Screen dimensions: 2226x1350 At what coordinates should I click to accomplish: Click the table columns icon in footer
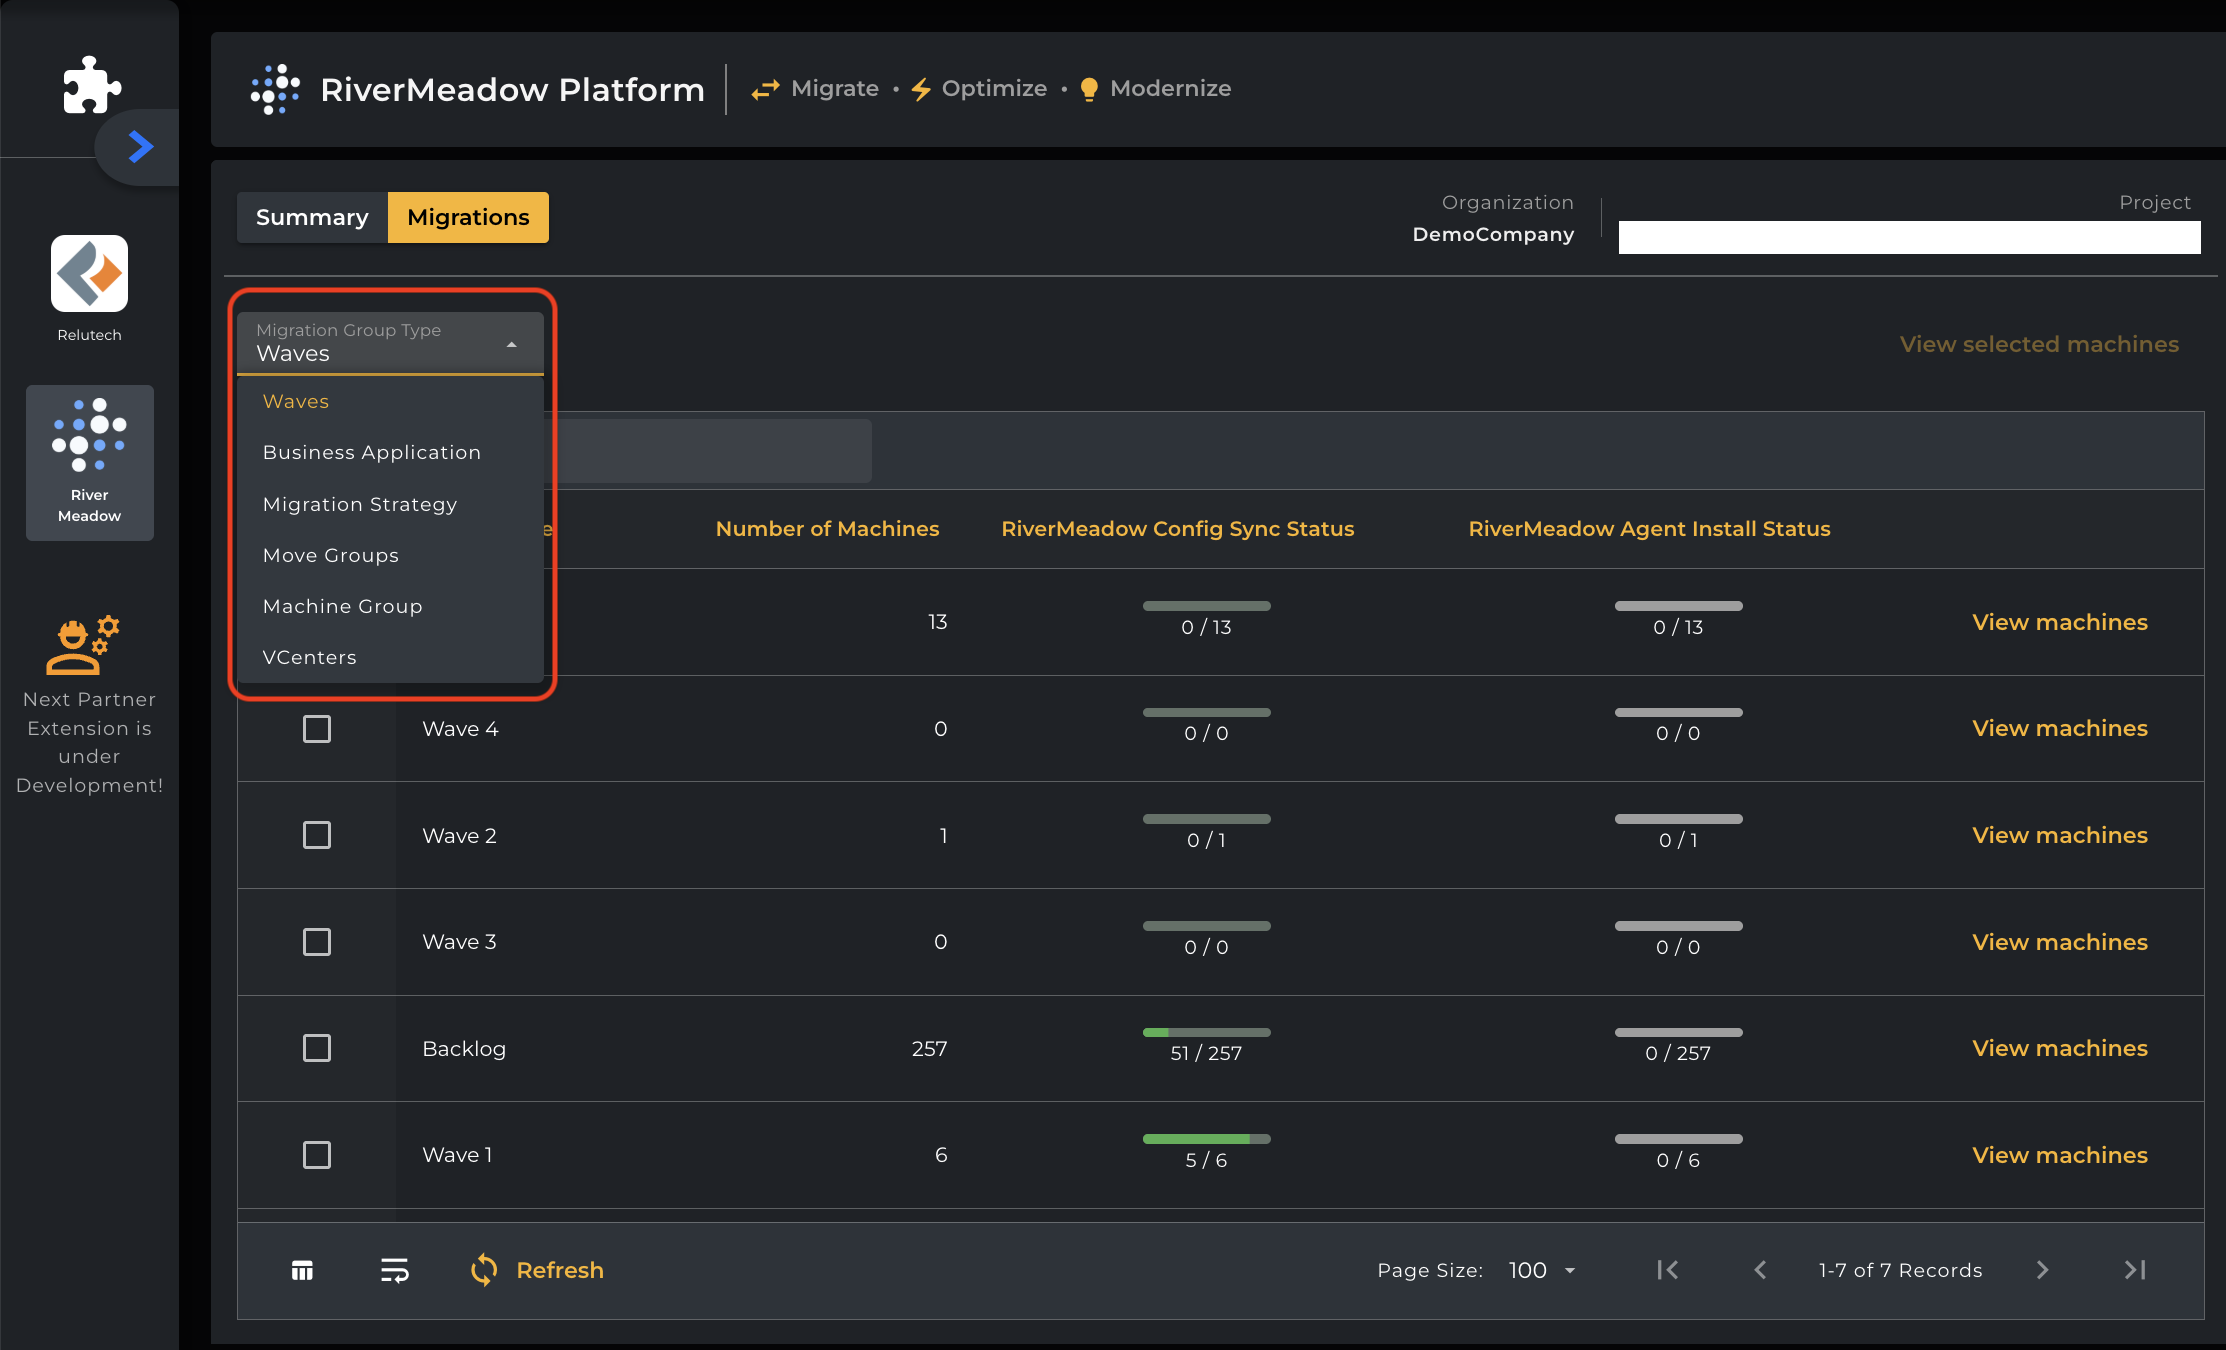point(302,1270)
